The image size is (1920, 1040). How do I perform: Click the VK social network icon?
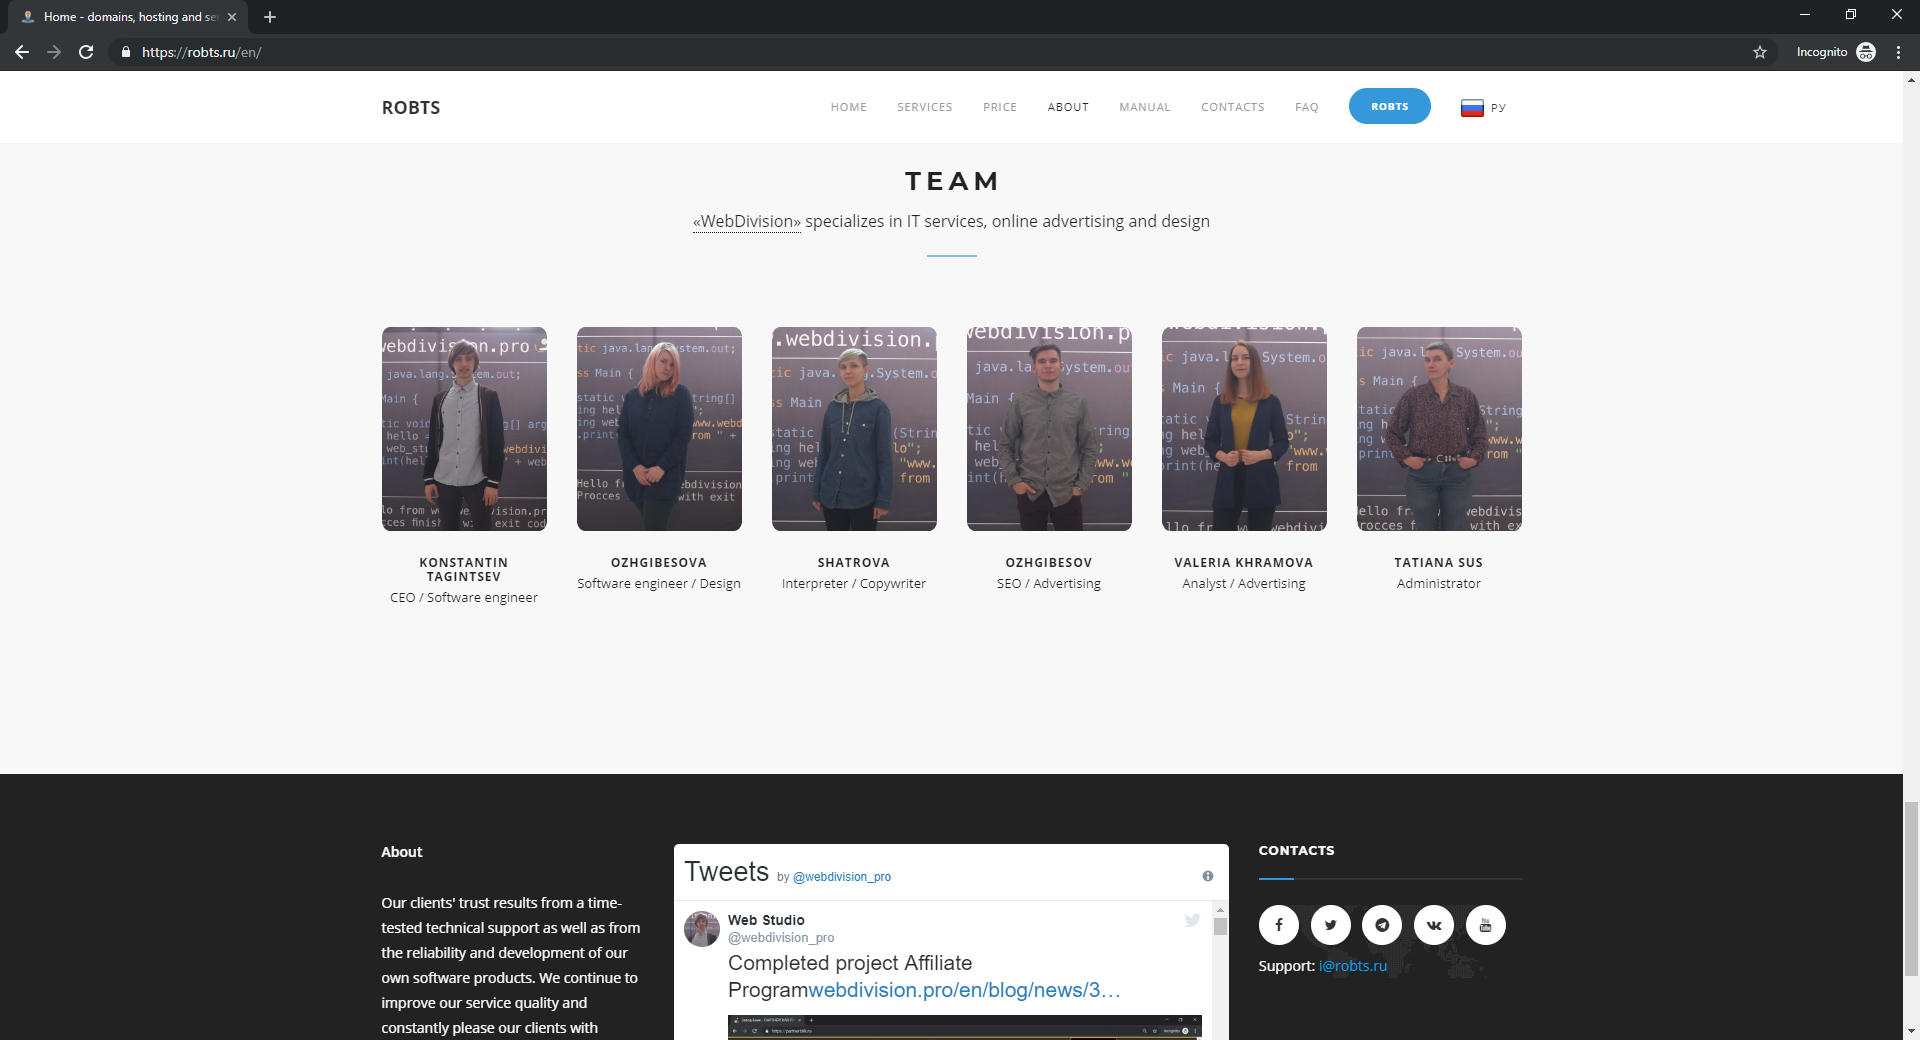click(x=1434, y=925)
